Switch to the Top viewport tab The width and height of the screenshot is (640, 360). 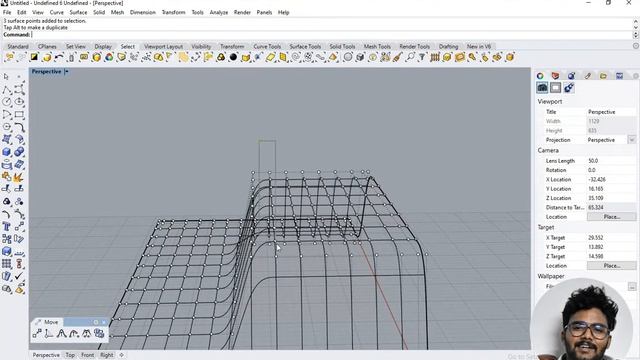coord(70,355)
